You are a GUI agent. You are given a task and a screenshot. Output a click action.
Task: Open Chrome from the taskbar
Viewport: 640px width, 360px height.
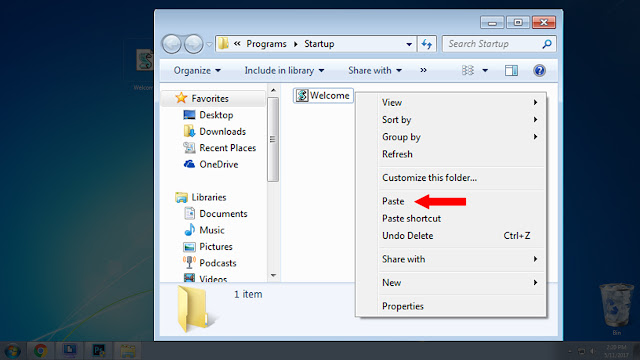point(40,351)
